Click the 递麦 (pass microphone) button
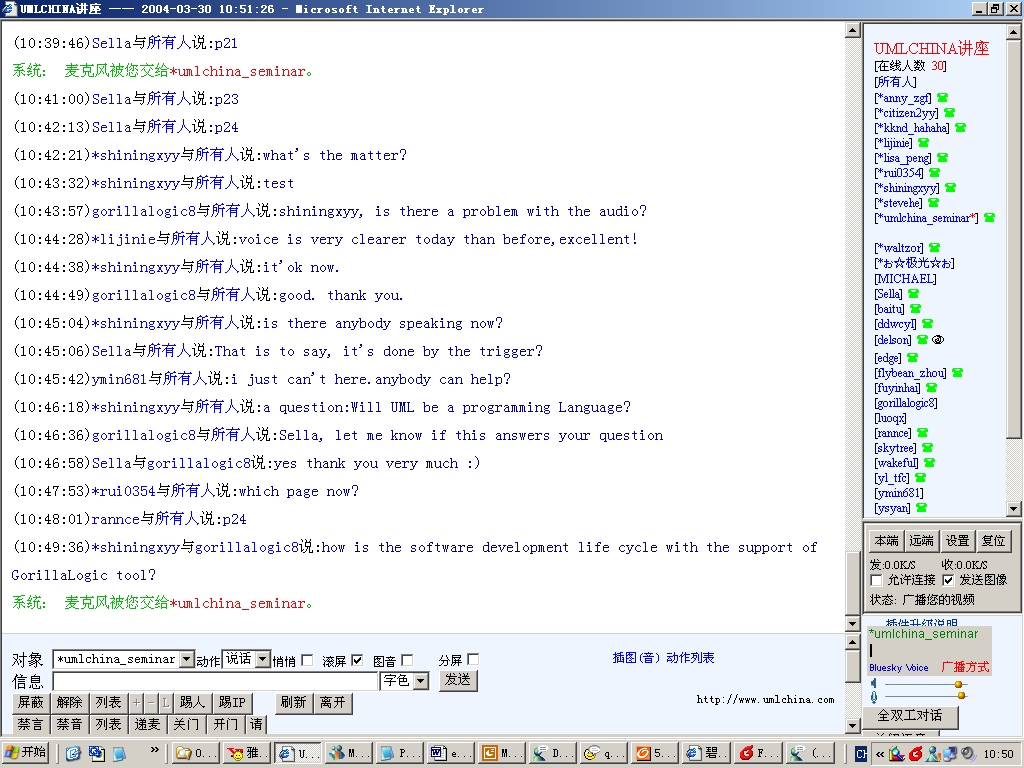The width and height of the screenshot is (1024, 768). [148, 724]
